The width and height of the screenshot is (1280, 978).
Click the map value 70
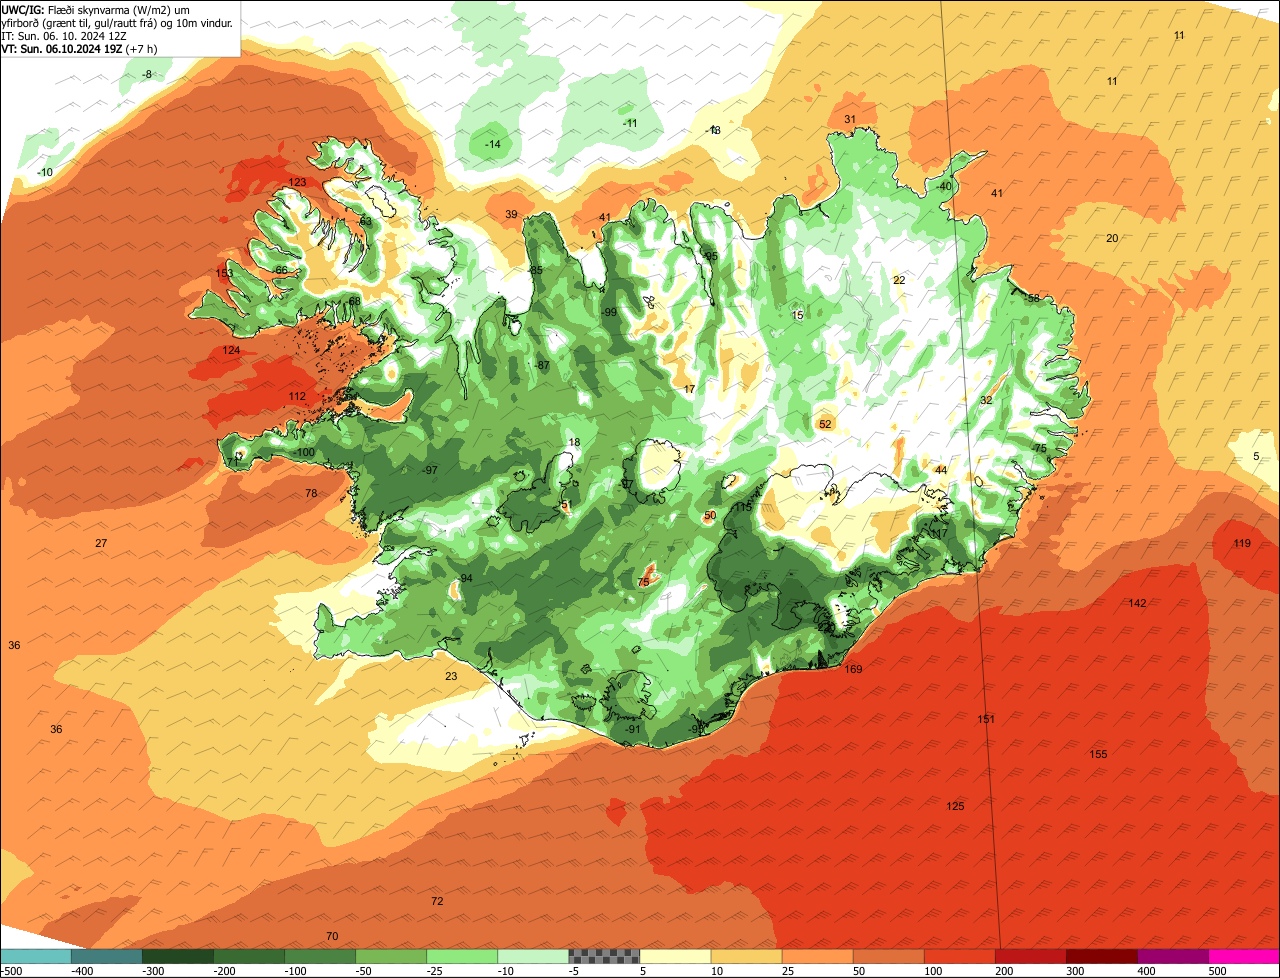(332, 936)
